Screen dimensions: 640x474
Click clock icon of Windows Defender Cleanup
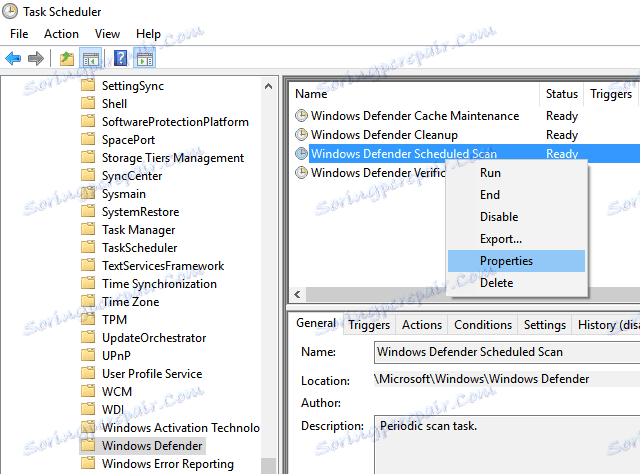pyautogui.click(x=301, y=135)
